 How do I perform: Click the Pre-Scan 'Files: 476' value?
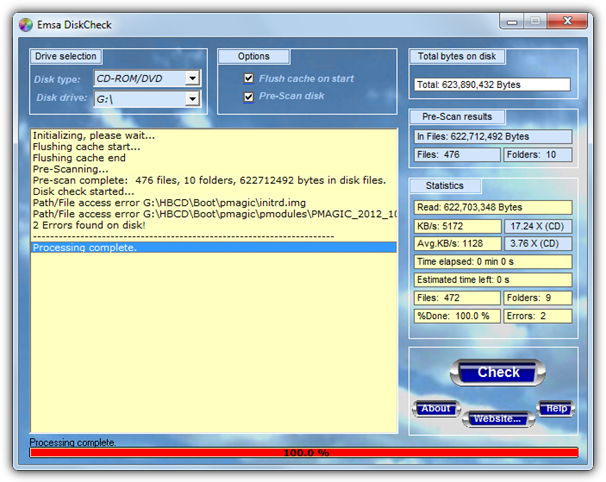[457, 155]
